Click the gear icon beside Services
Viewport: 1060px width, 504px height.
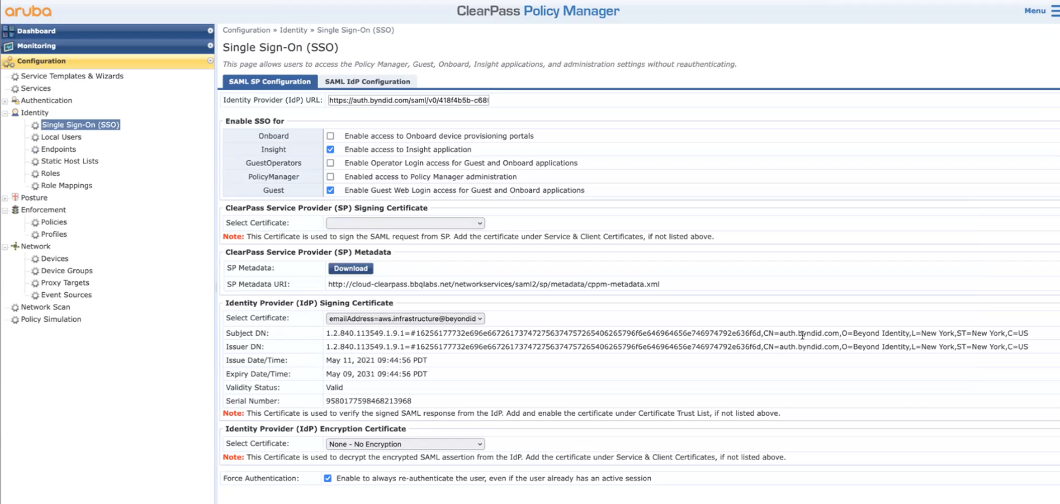pyautogui.click(x=14, y=88)
